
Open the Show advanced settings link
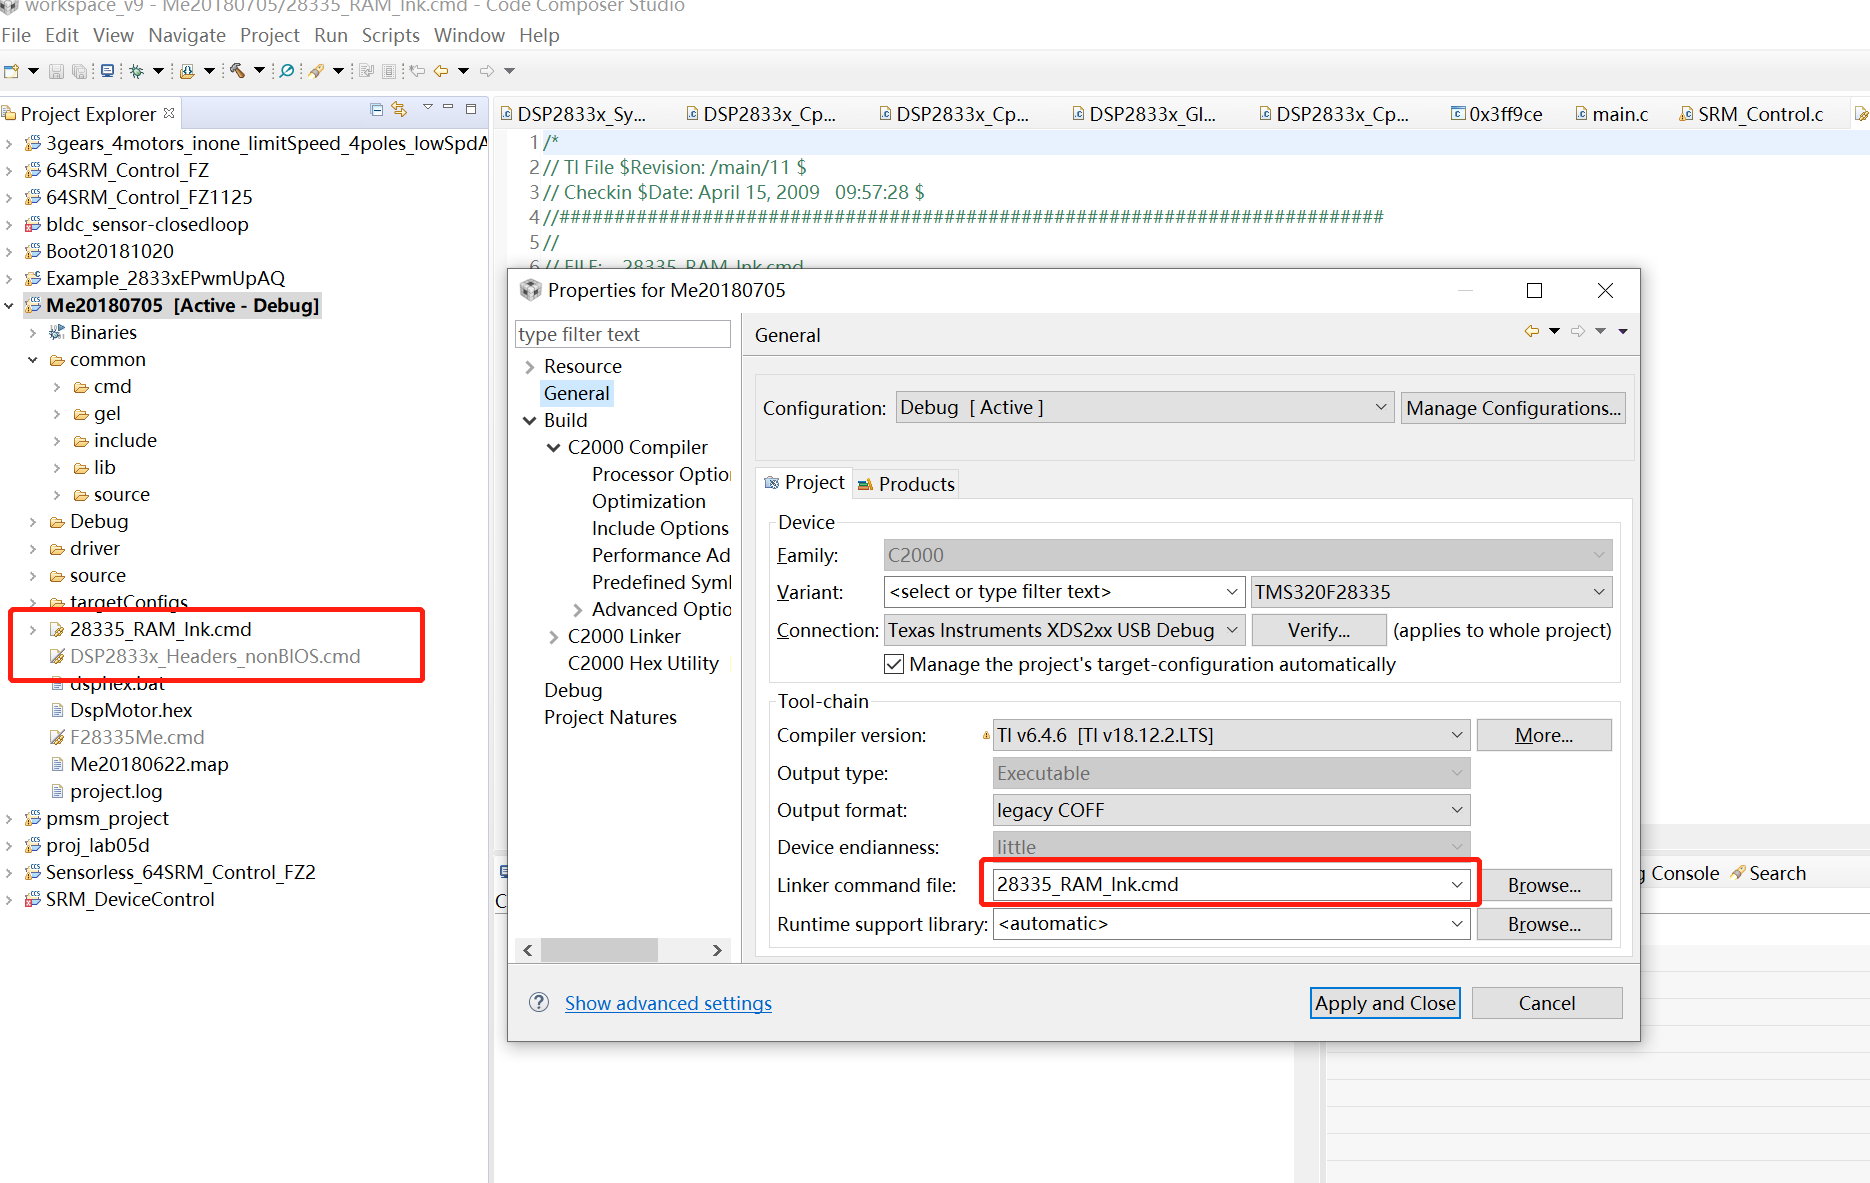point(668,1004)
